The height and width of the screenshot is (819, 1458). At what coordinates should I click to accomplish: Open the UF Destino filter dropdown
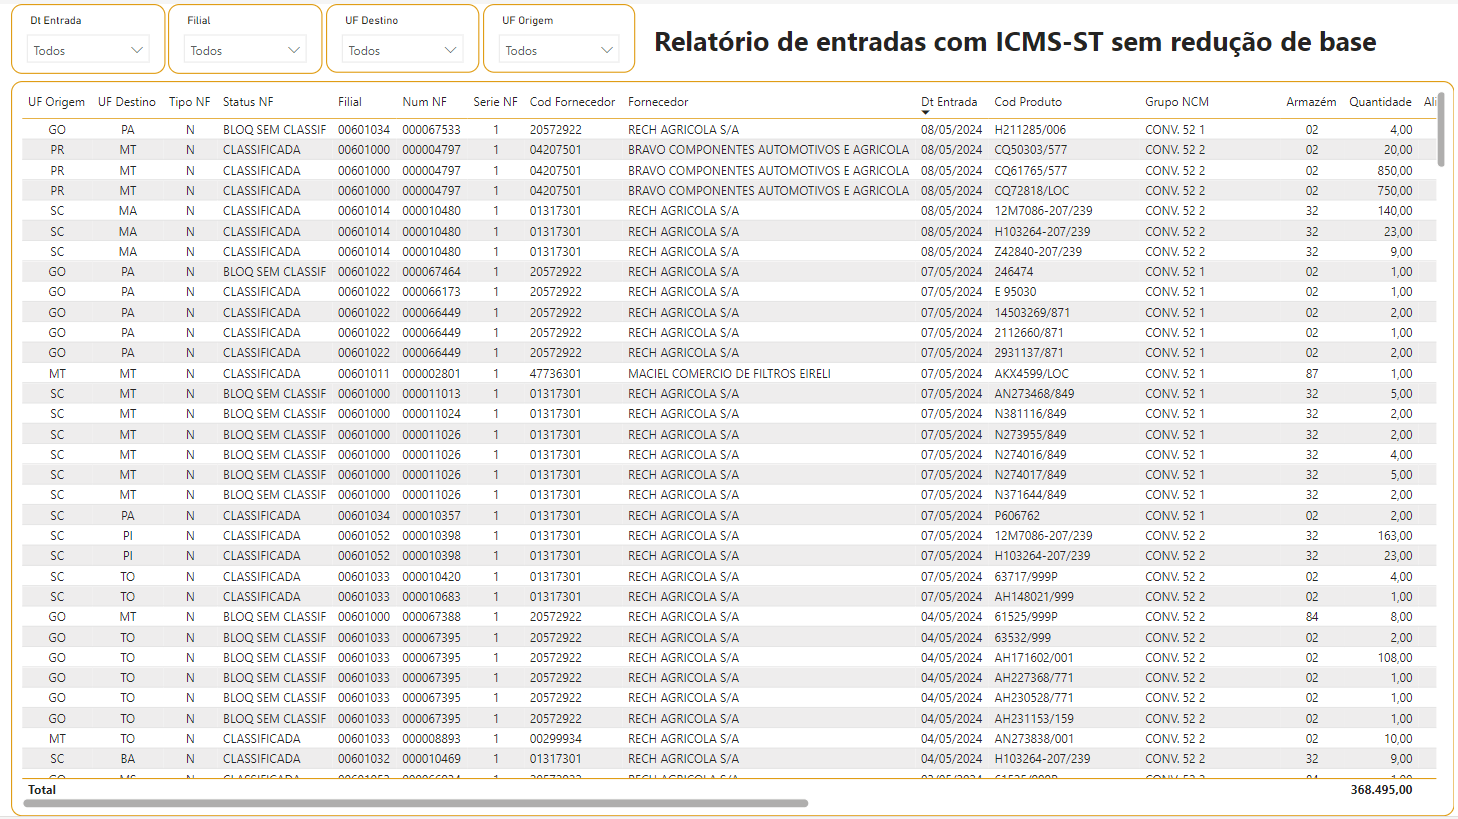click(x=402, y=50)
